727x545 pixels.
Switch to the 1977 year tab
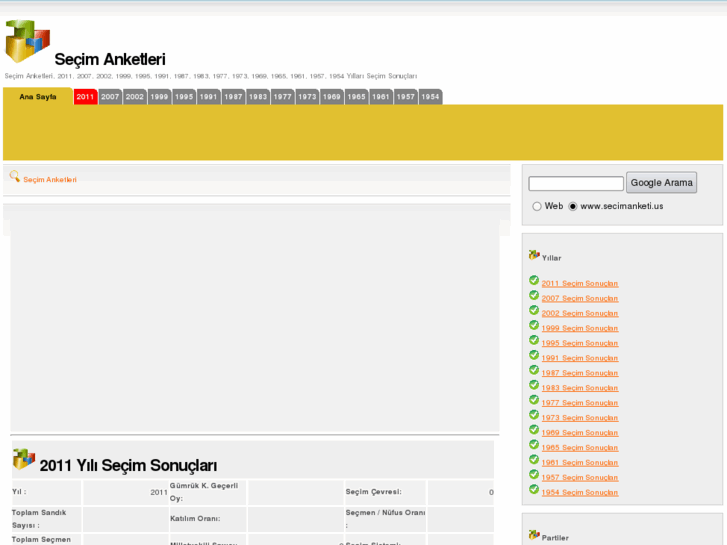282,96
